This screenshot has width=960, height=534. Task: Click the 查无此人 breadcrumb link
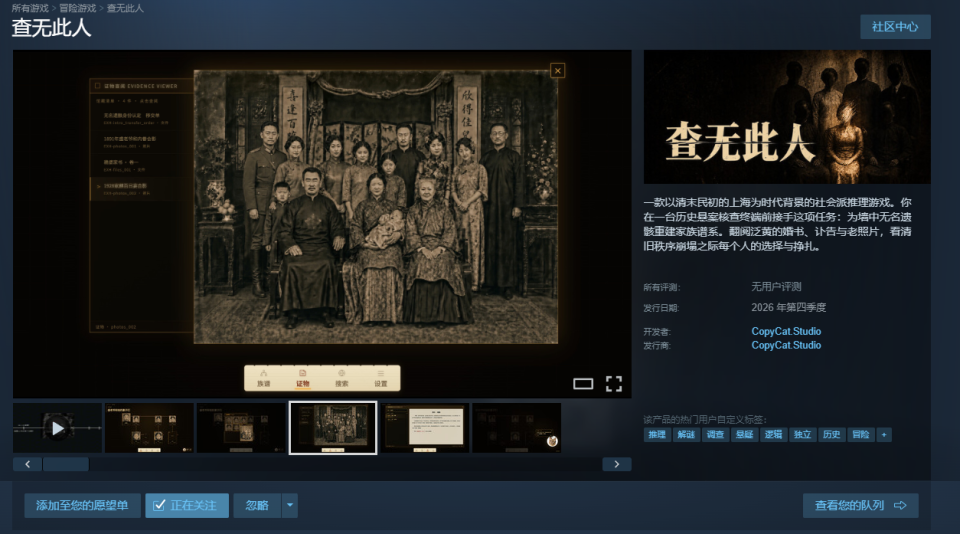click(x=125, y=8)
